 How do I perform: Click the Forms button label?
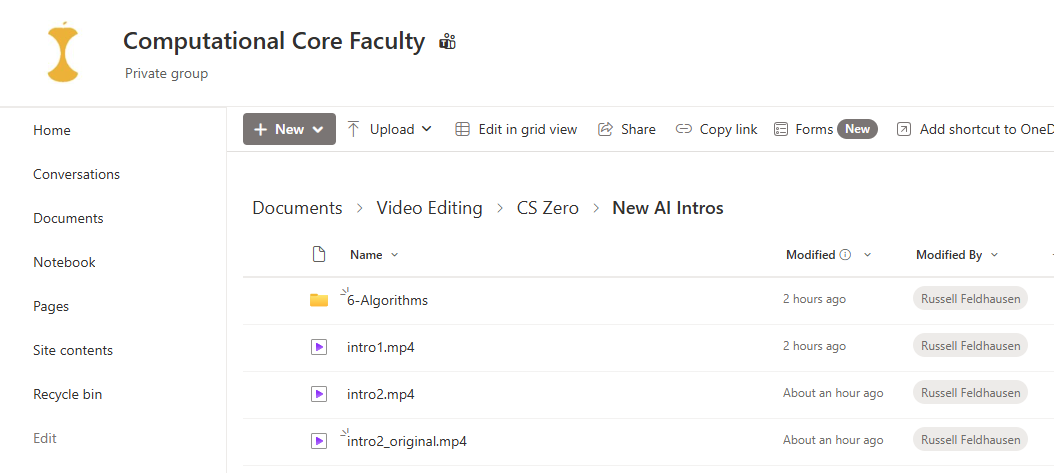click(814, 129)
